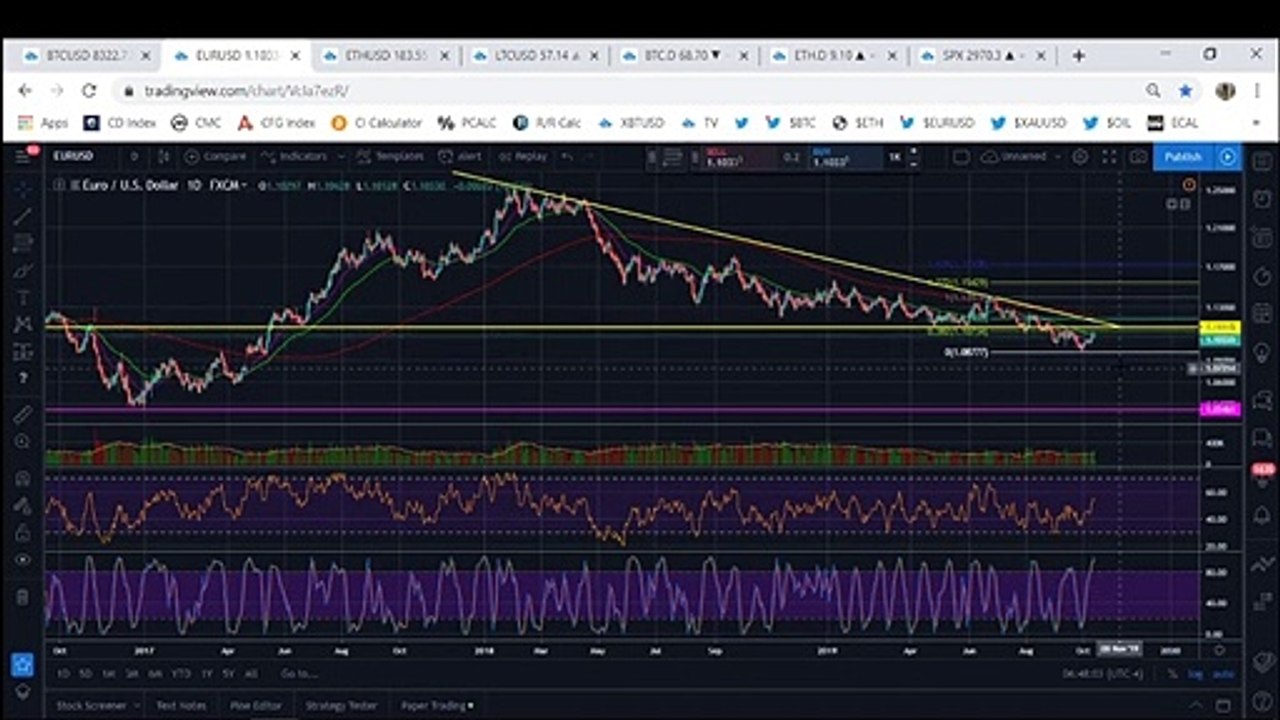
Task: Open the Strategy Tester tab
Action: point(341,706)
